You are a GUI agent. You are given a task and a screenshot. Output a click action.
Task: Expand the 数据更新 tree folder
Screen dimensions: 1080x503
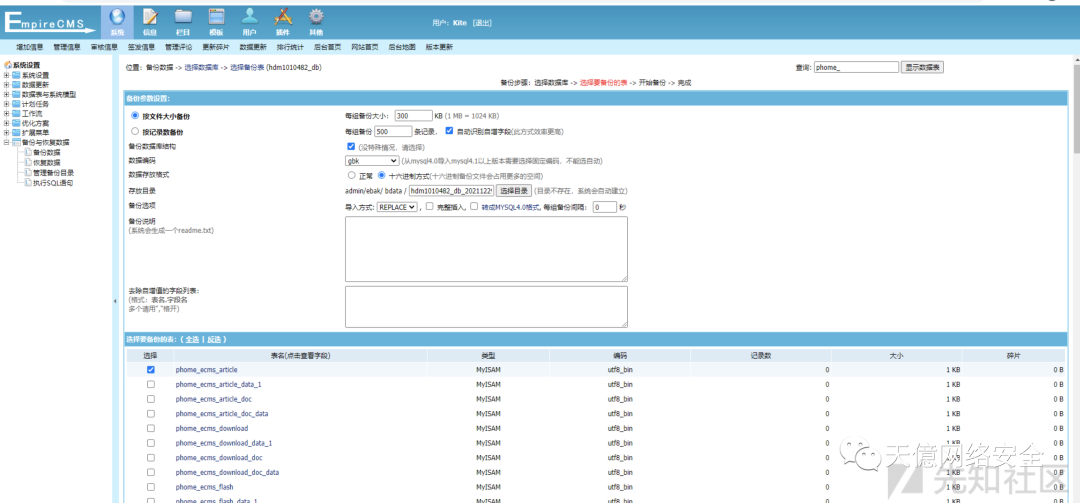click(7, 85)
